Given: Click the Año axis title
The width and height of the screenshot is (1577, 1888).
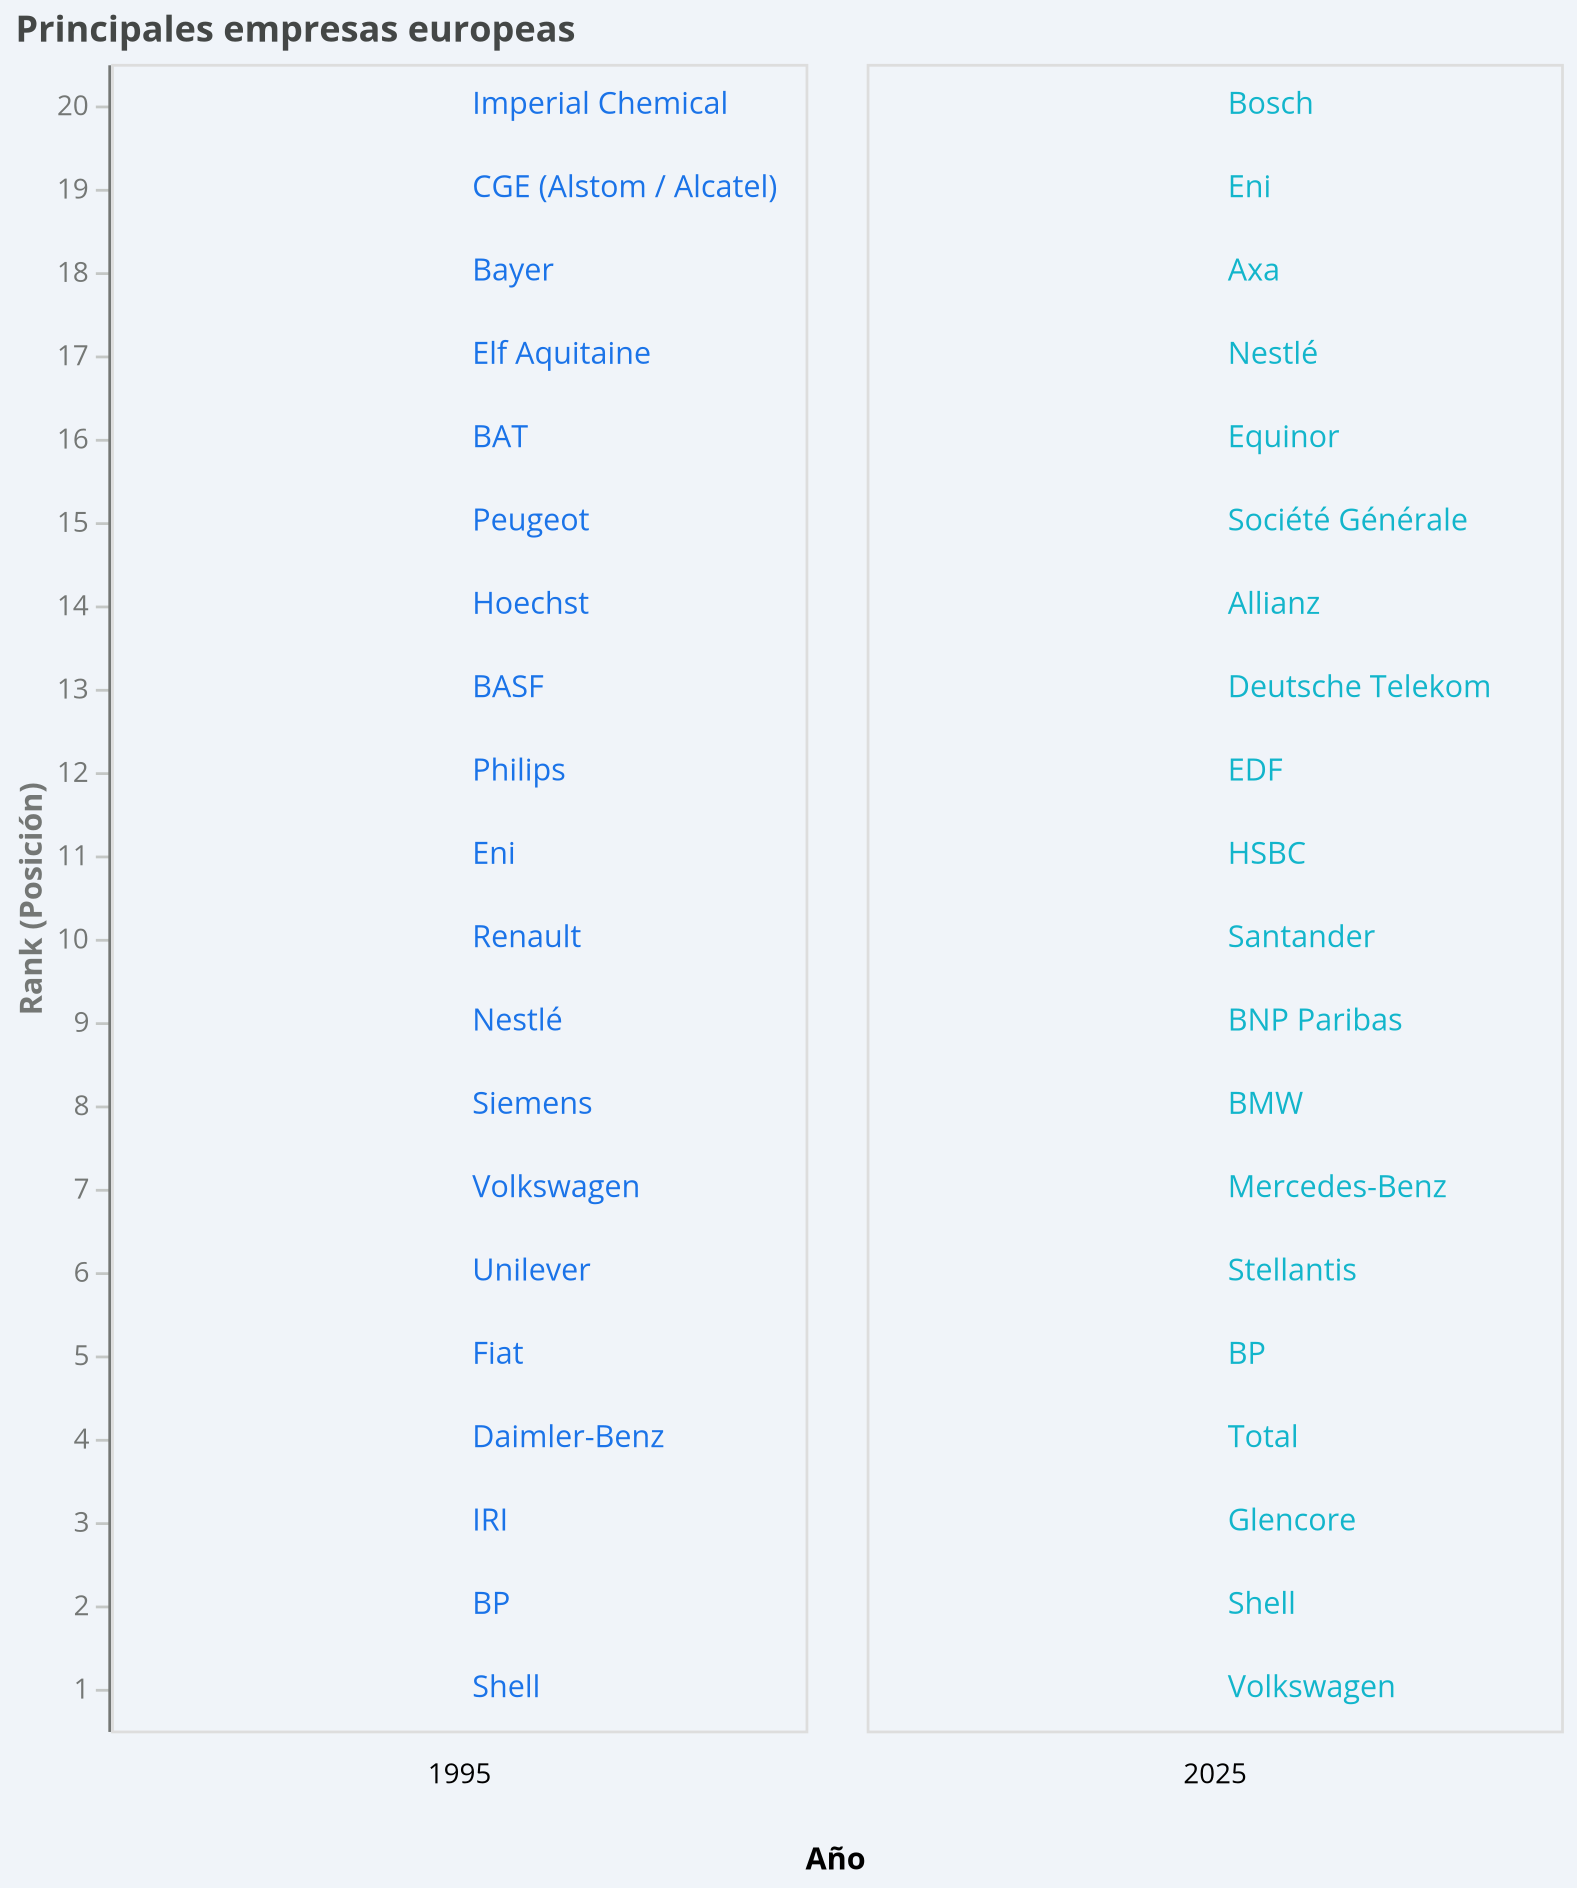Looking at the screenshot, I should point(835,1859).
